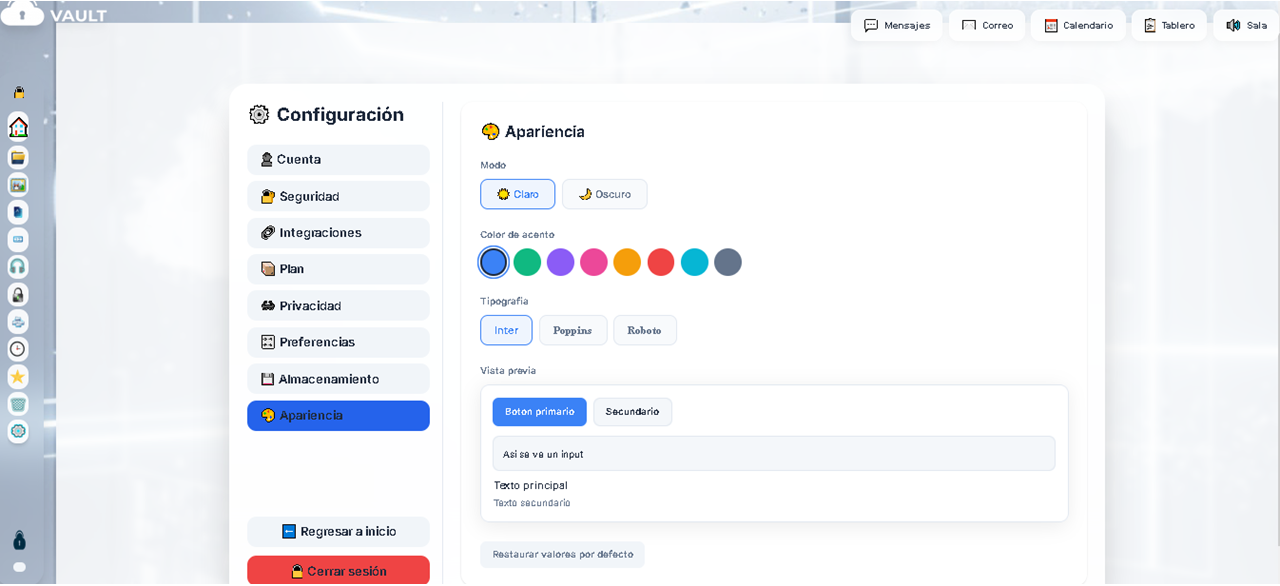Open the home icon in sidebar
Image resolution: width=1280 pixels, height=586 pixels.
[x=18, y=127]
